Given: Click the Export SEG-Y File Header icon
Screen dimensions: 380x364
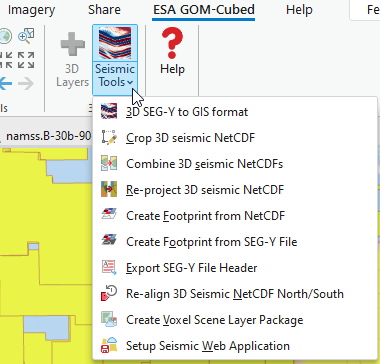Looking at the screenshot, I should tap(109, 267).
